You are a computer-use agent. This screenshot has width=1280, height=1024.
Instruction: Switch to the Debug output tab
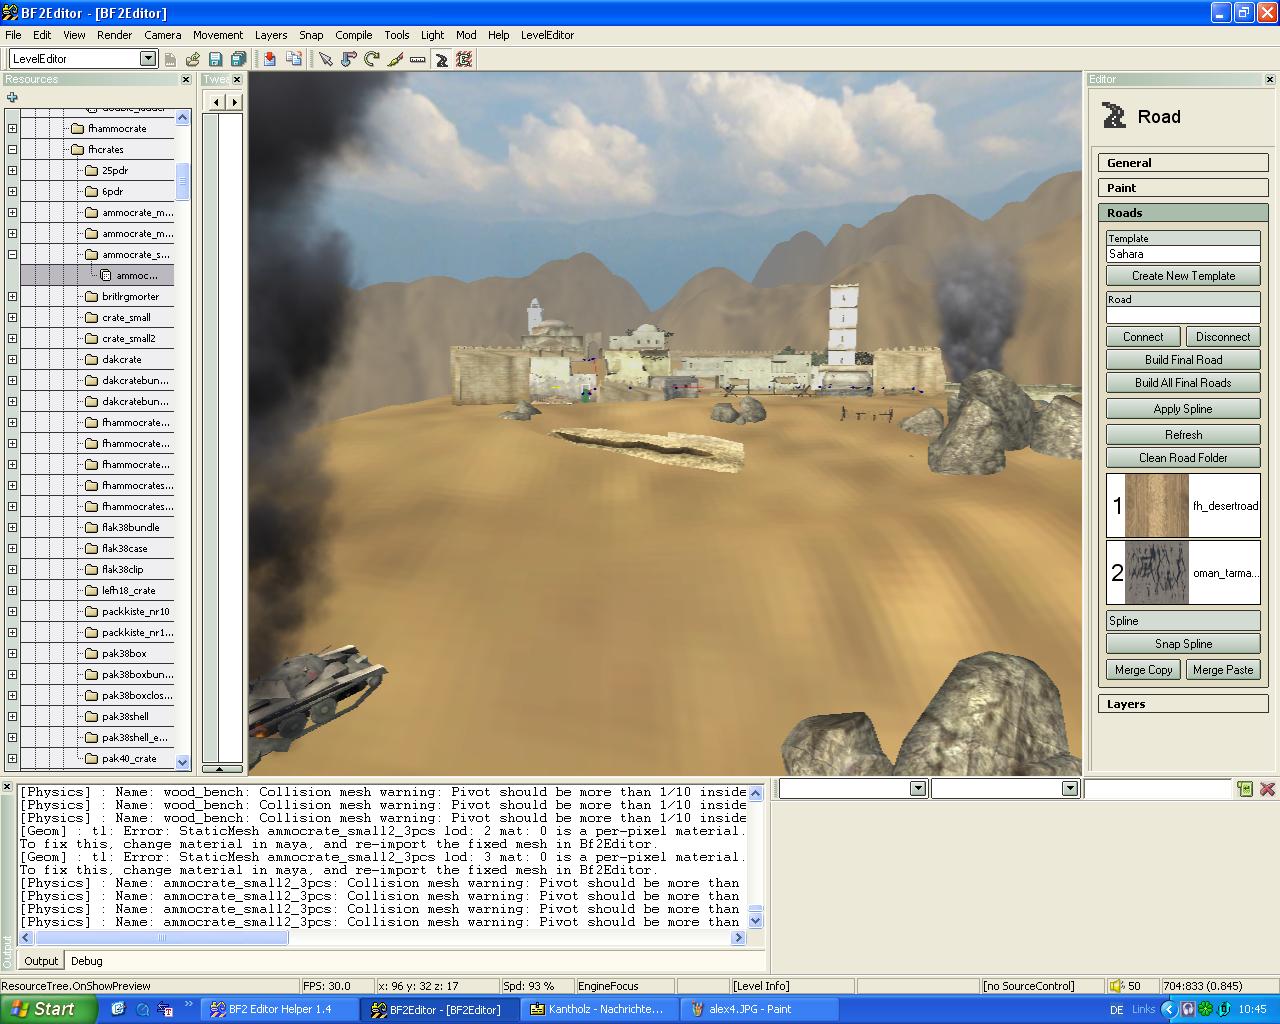pos(87,961)
